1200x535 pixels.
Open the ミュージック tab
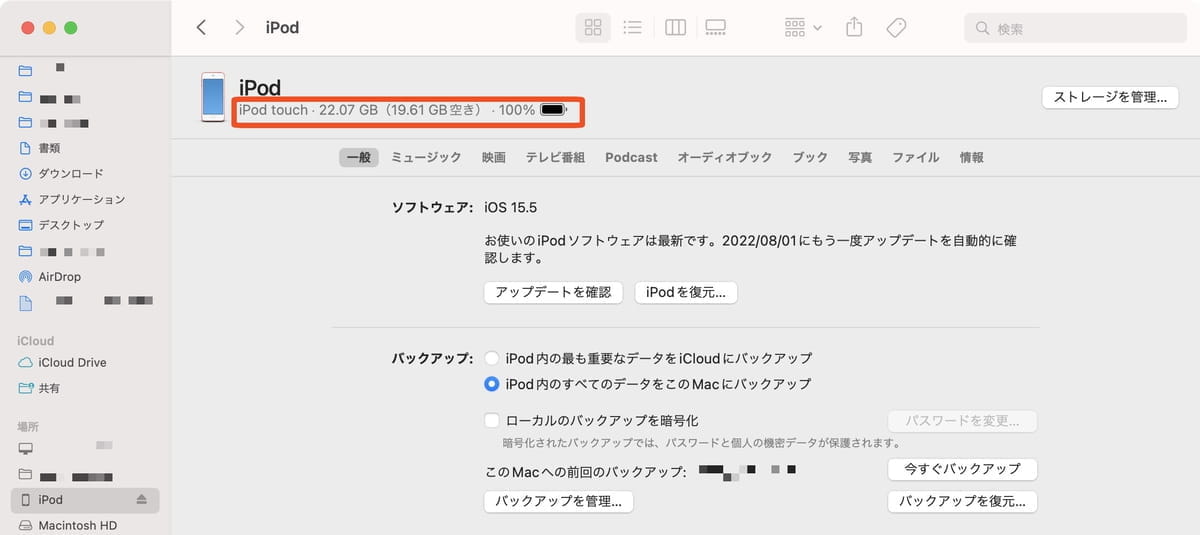tap(426, 157)
